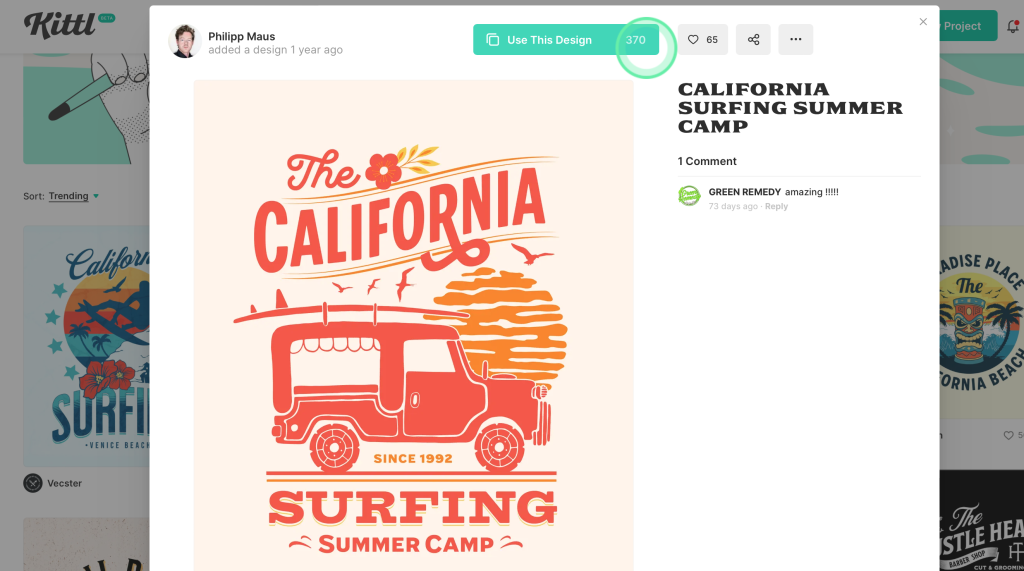The height and width of the screenshot is (571, 1024).
Task: Click the heart icon to like the design
Action: point(702,40)
